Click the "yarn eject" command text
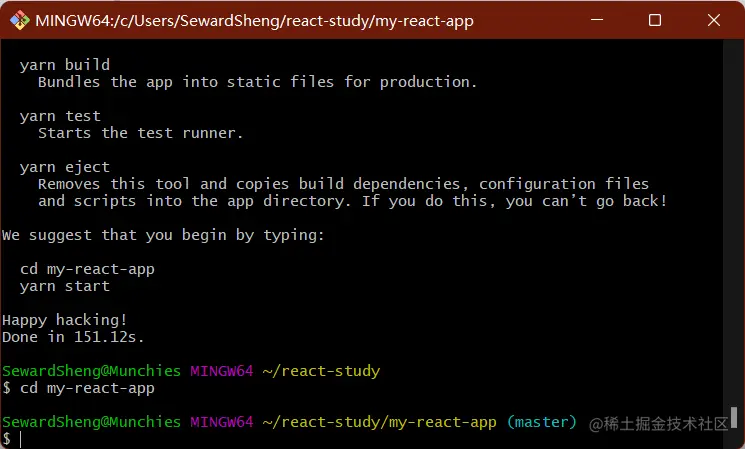This screenshot has width=745, height=449. pyautogui.click(x=65, y=167)
